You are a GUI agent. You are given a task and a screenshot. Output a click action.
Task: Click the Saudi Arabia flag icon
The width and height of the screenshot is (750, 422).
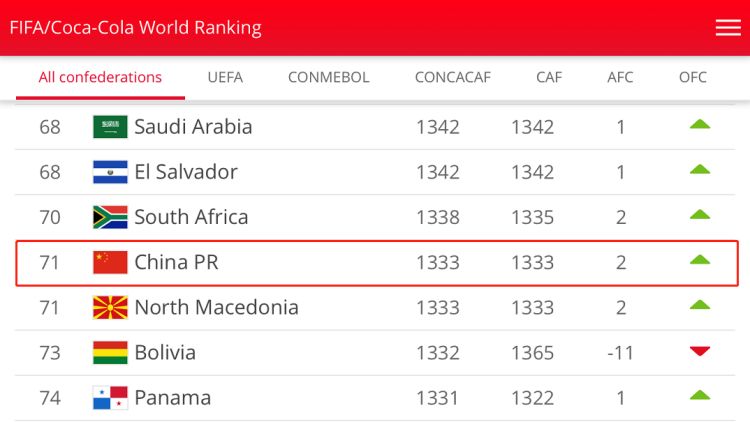click(x=110, y=127)
